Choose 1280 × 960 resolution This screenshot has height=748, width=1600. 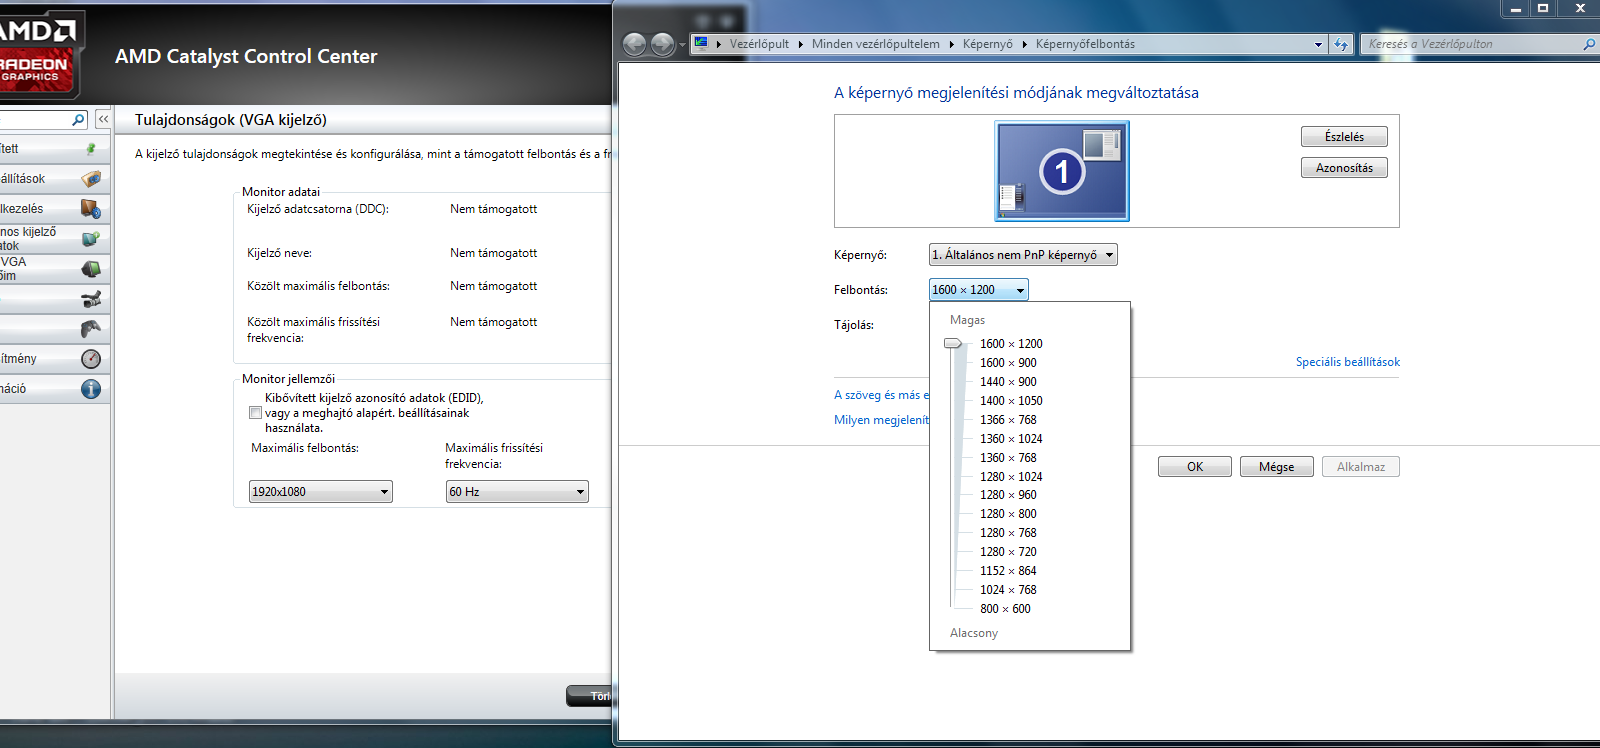(1008, 495)
